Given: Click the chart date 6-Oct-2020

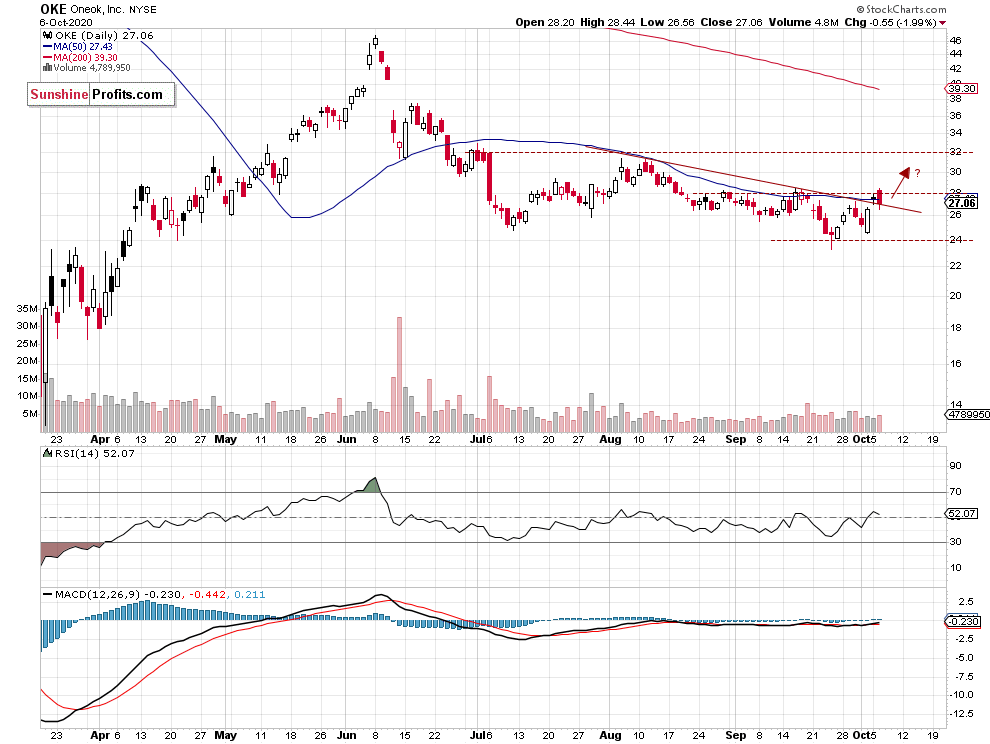Looking at the screenshot, I should 66,23.
